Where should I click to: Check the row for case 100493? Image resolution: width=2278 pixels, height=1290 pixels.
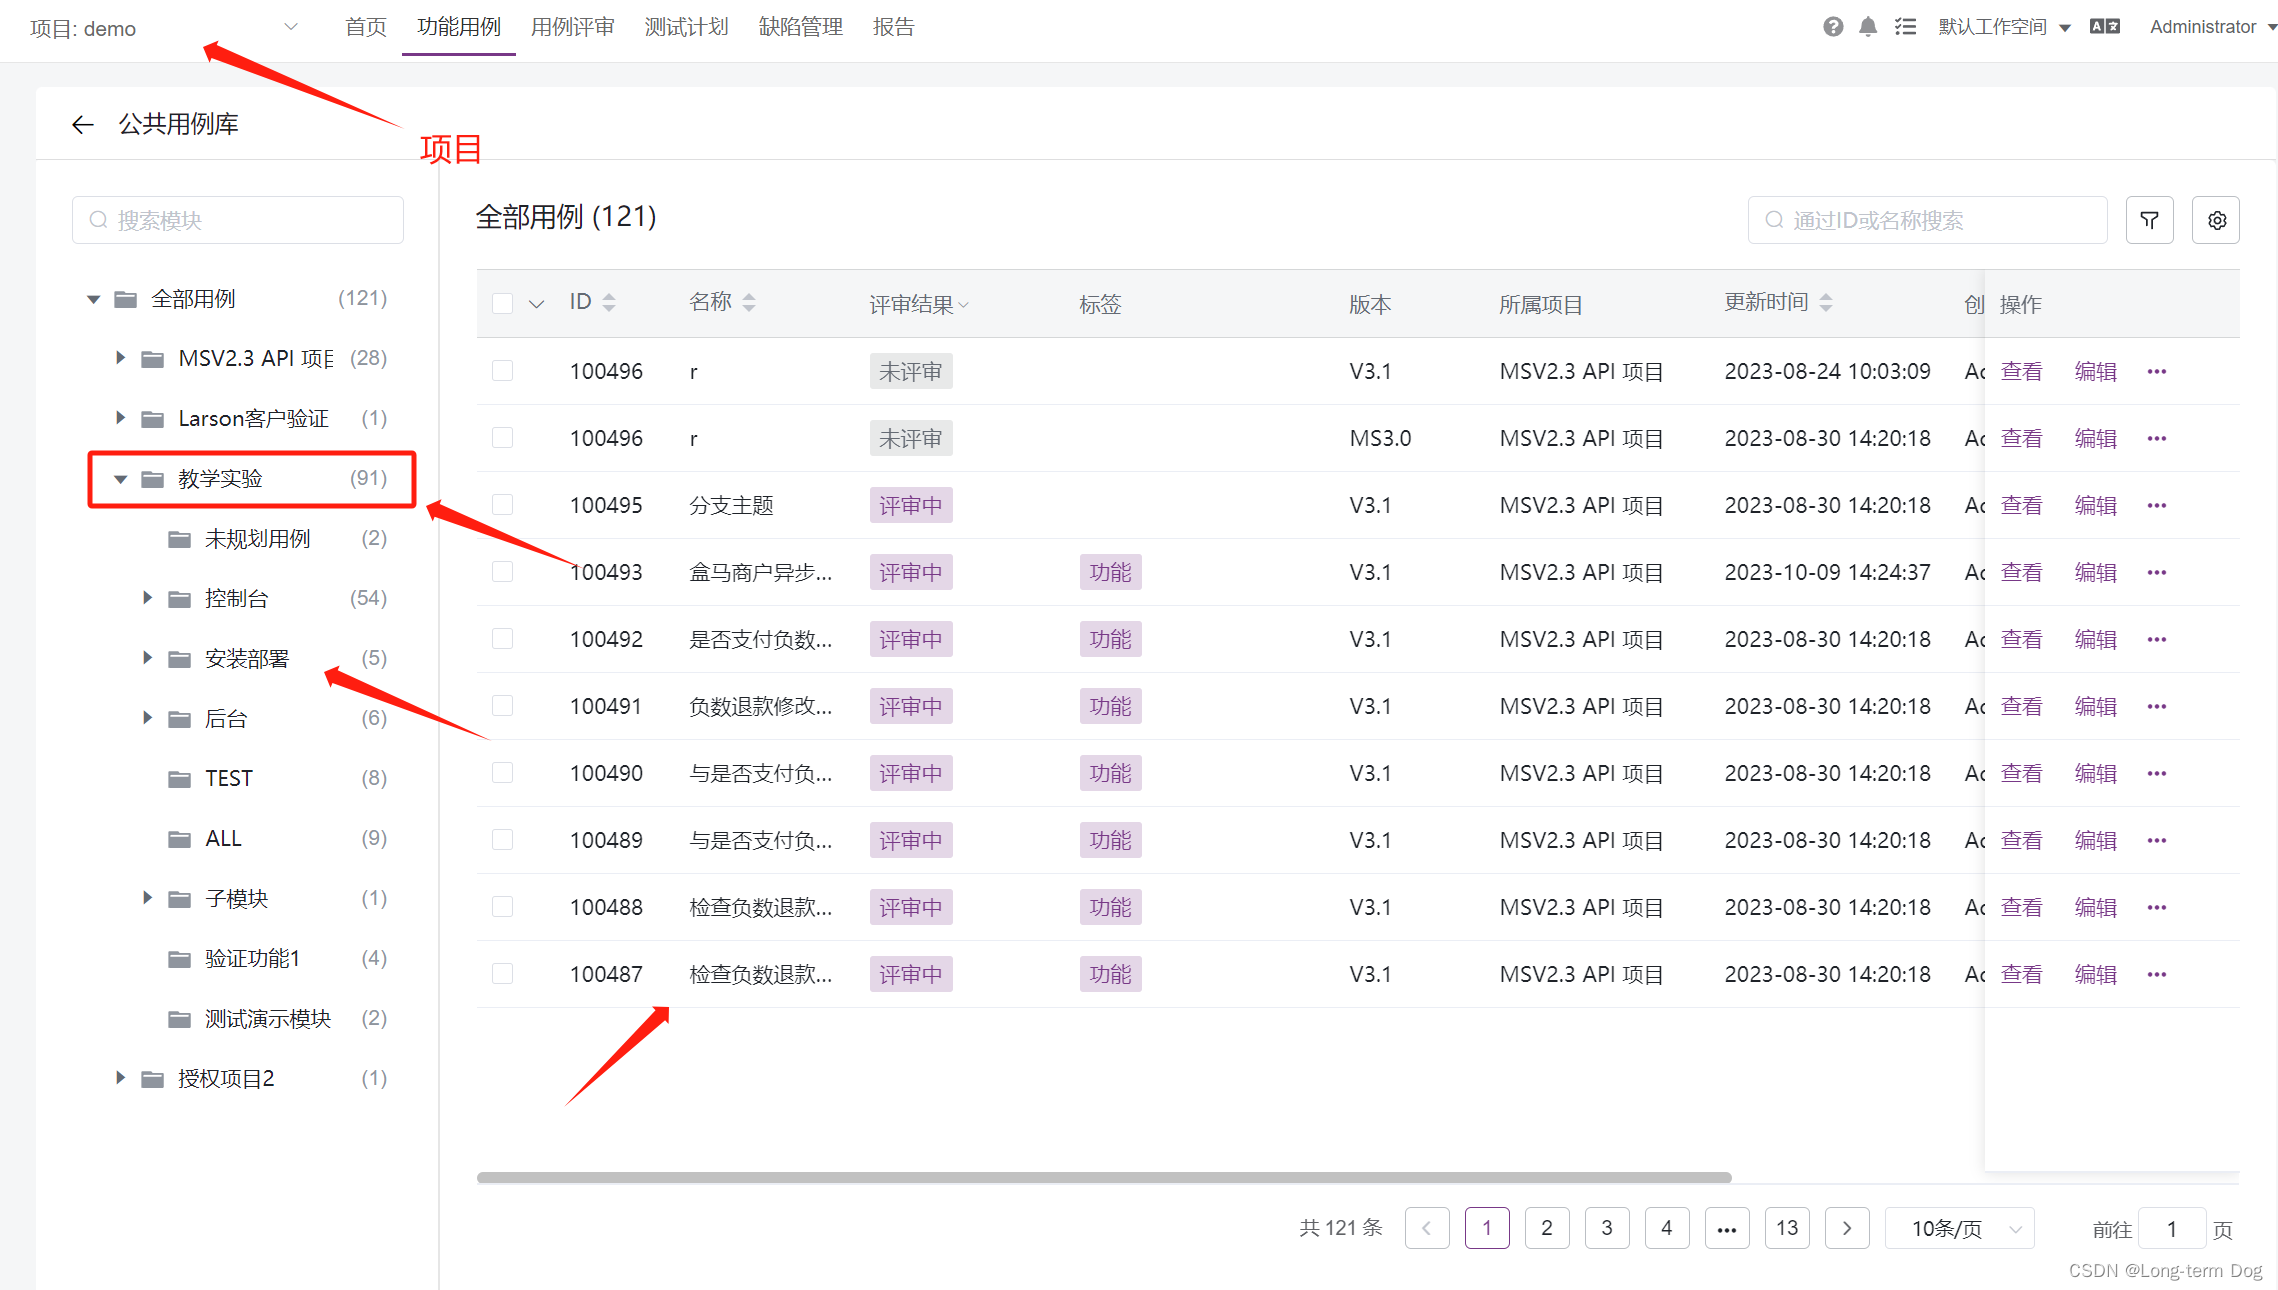503,572
